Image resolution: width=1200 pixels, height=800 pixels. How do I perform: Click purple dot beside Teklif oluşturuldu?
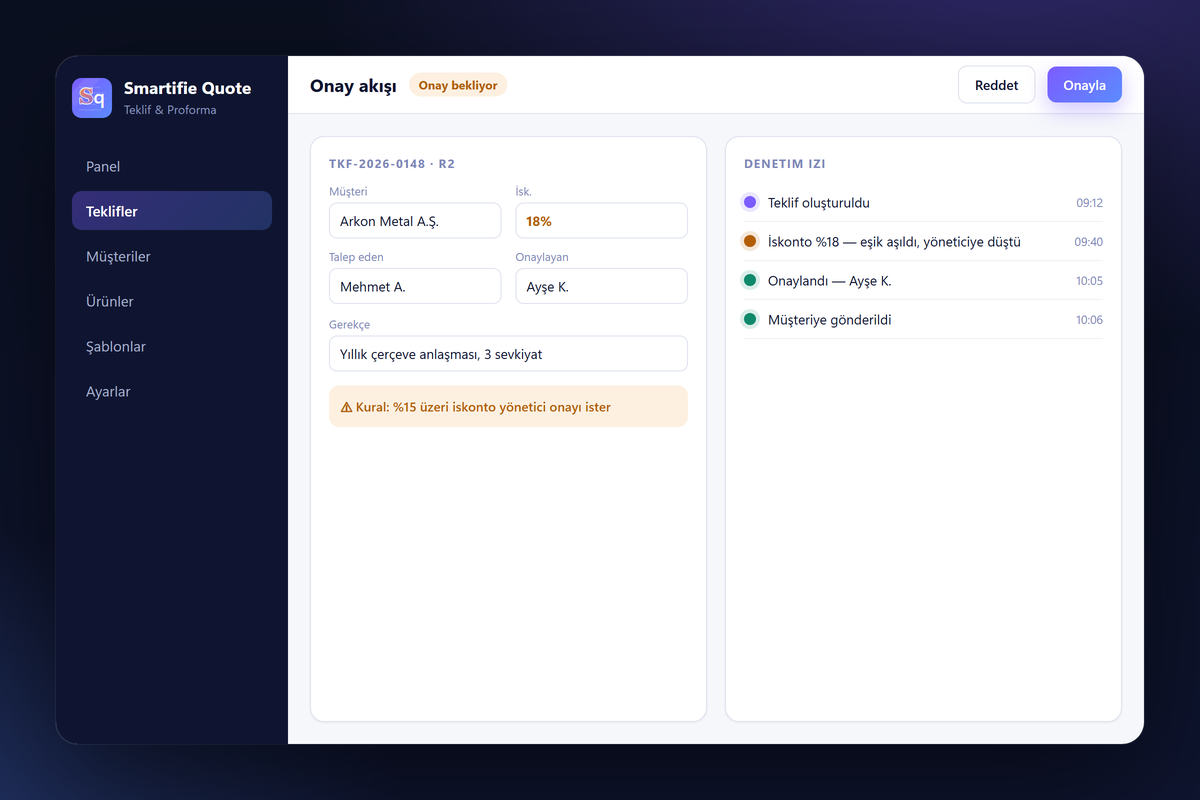pos(750,202)
